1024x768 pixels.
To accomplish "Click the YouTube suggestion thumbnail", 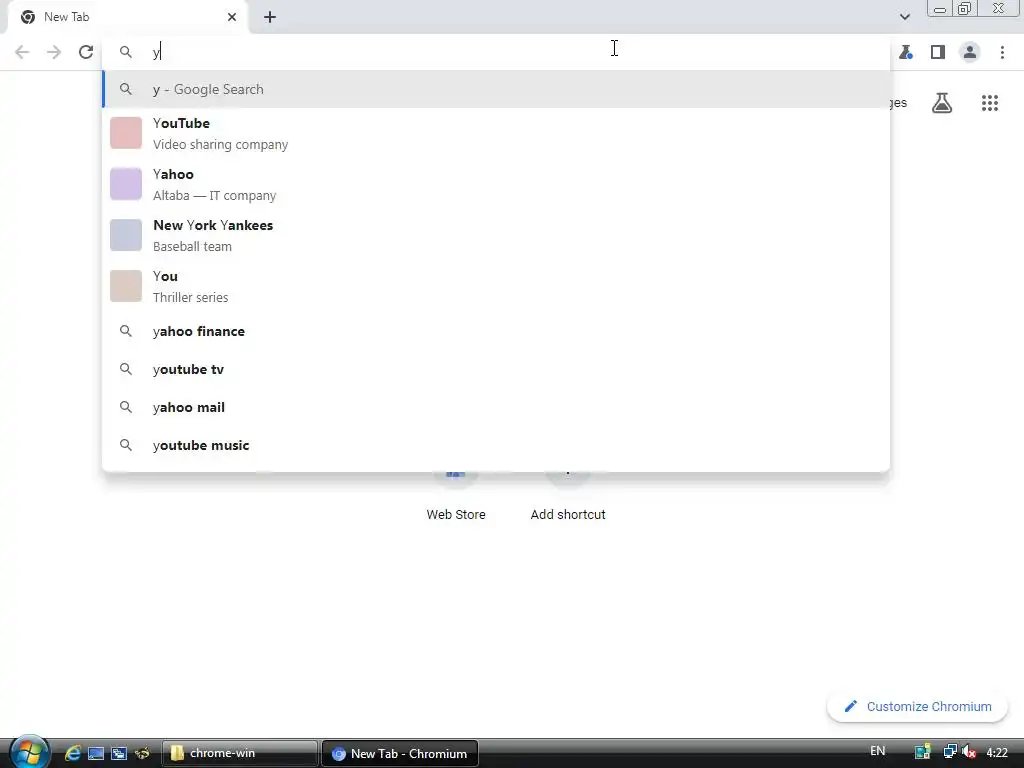I will coord(125,133).
